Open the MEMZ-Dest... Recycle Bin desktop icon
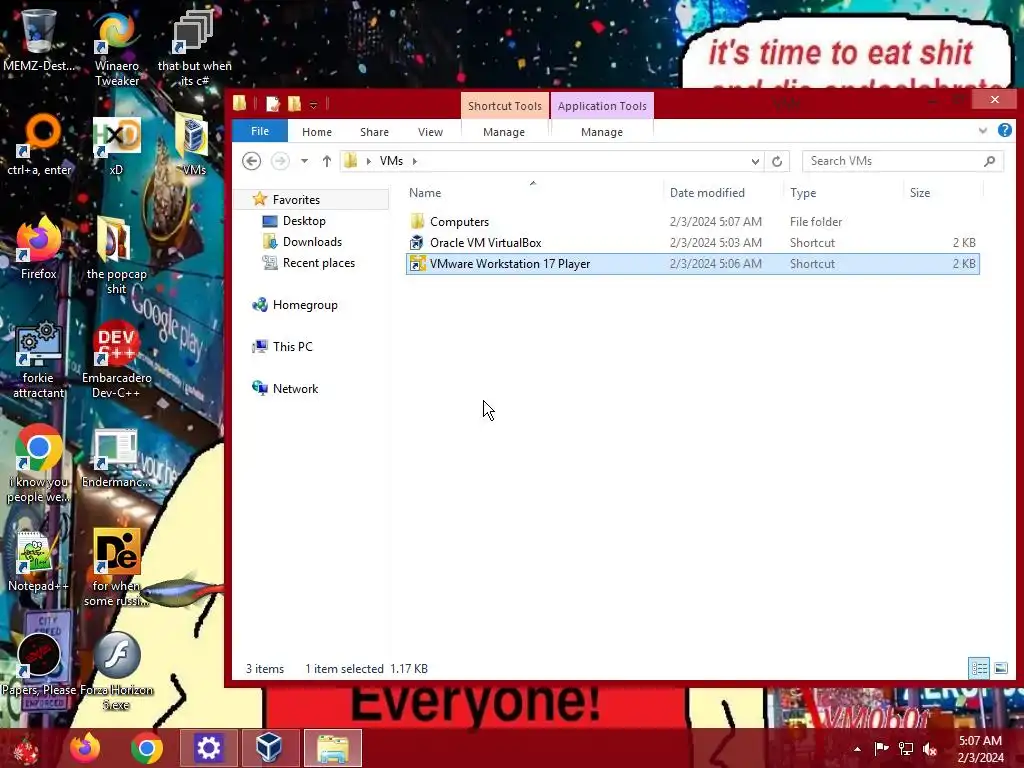The width and height of the screenshot is (1024, 768). 38,39
